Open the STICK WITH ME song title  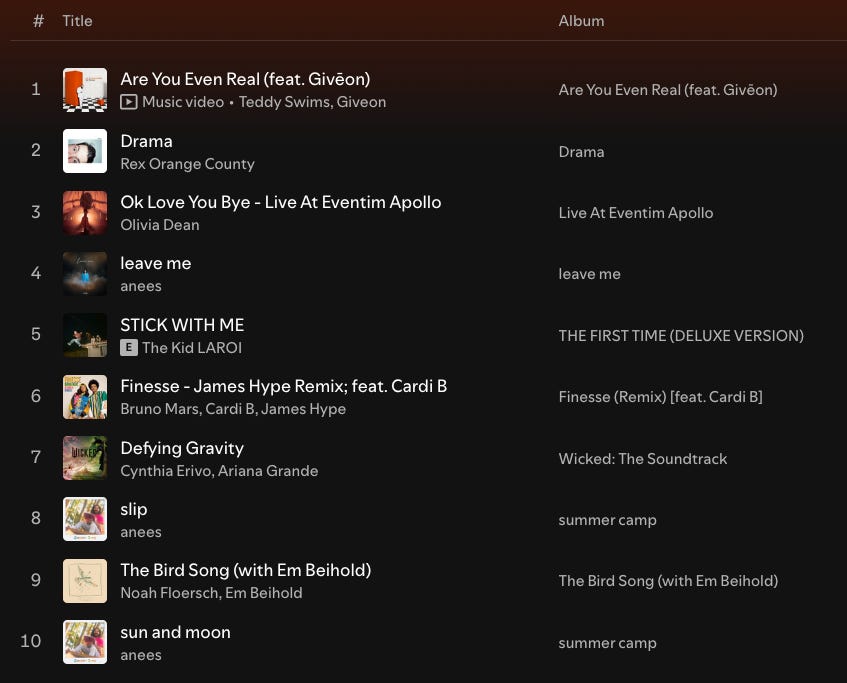coord(182,325)
